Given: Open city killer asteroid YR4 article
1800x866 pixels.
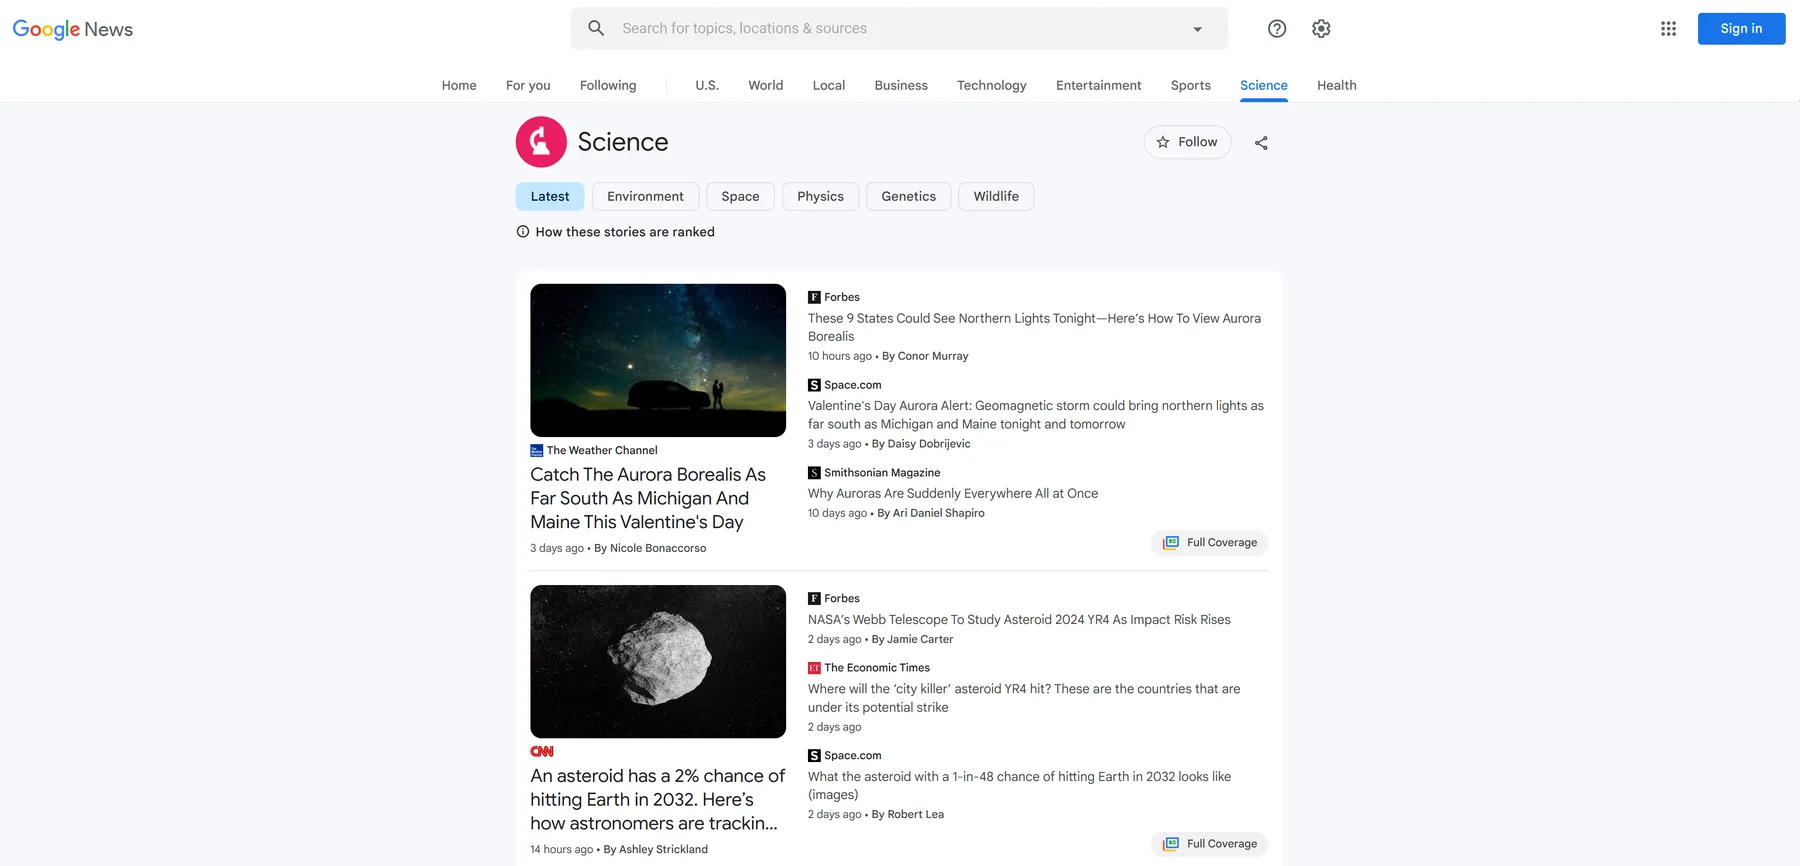Looking at the screenshot, I should pyautogui.click(x=1024, y=698).
